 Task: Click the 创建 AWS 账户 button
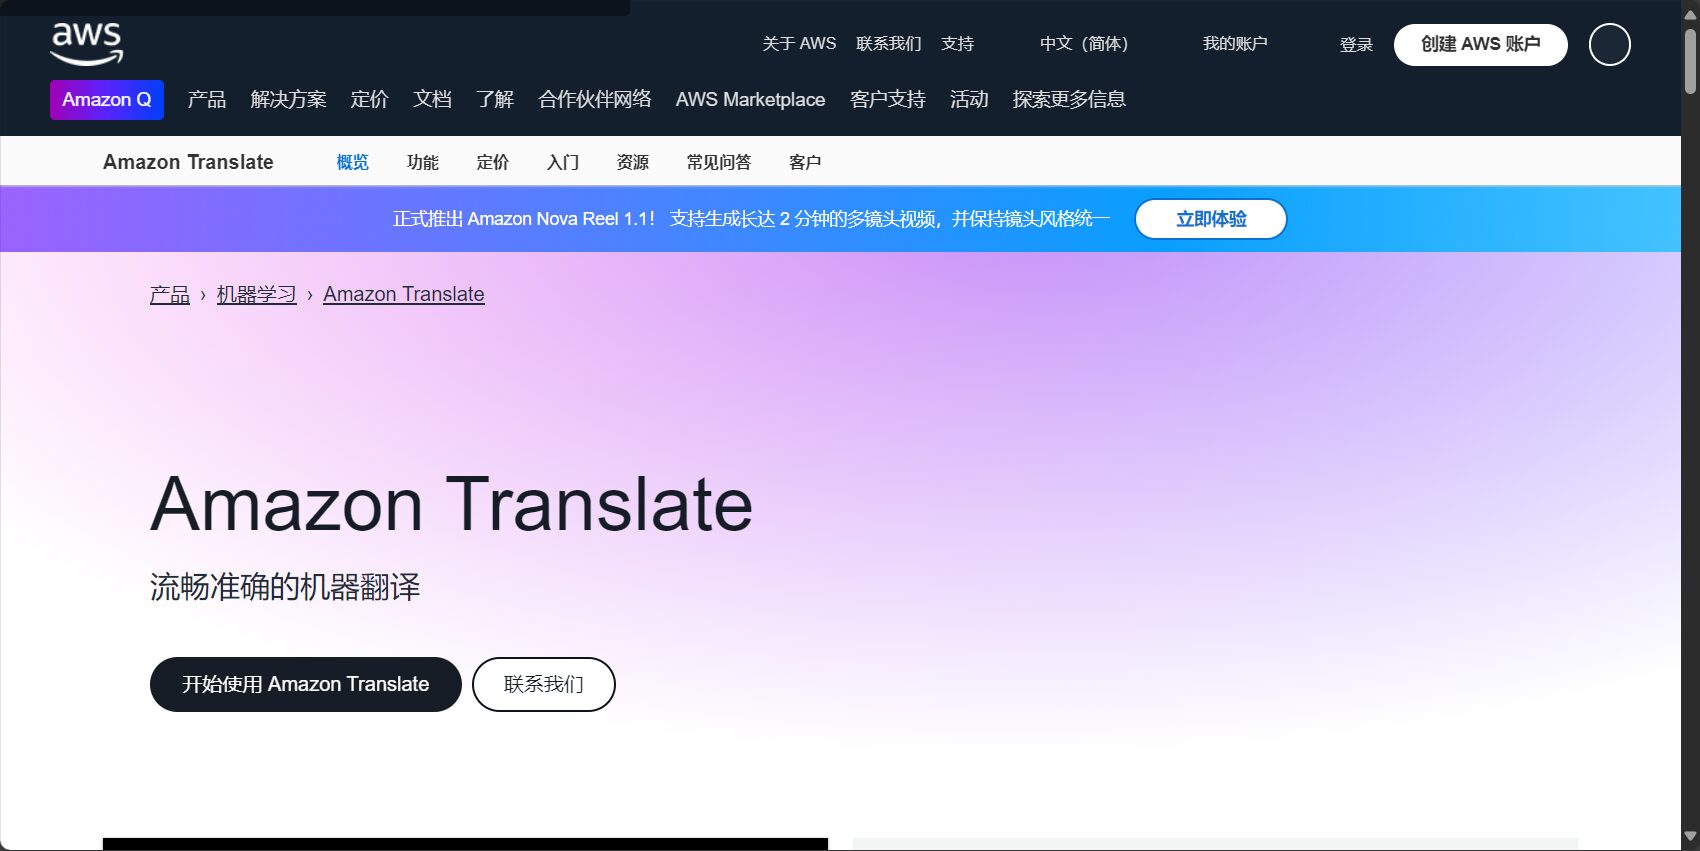click(x=1481, y=45)
